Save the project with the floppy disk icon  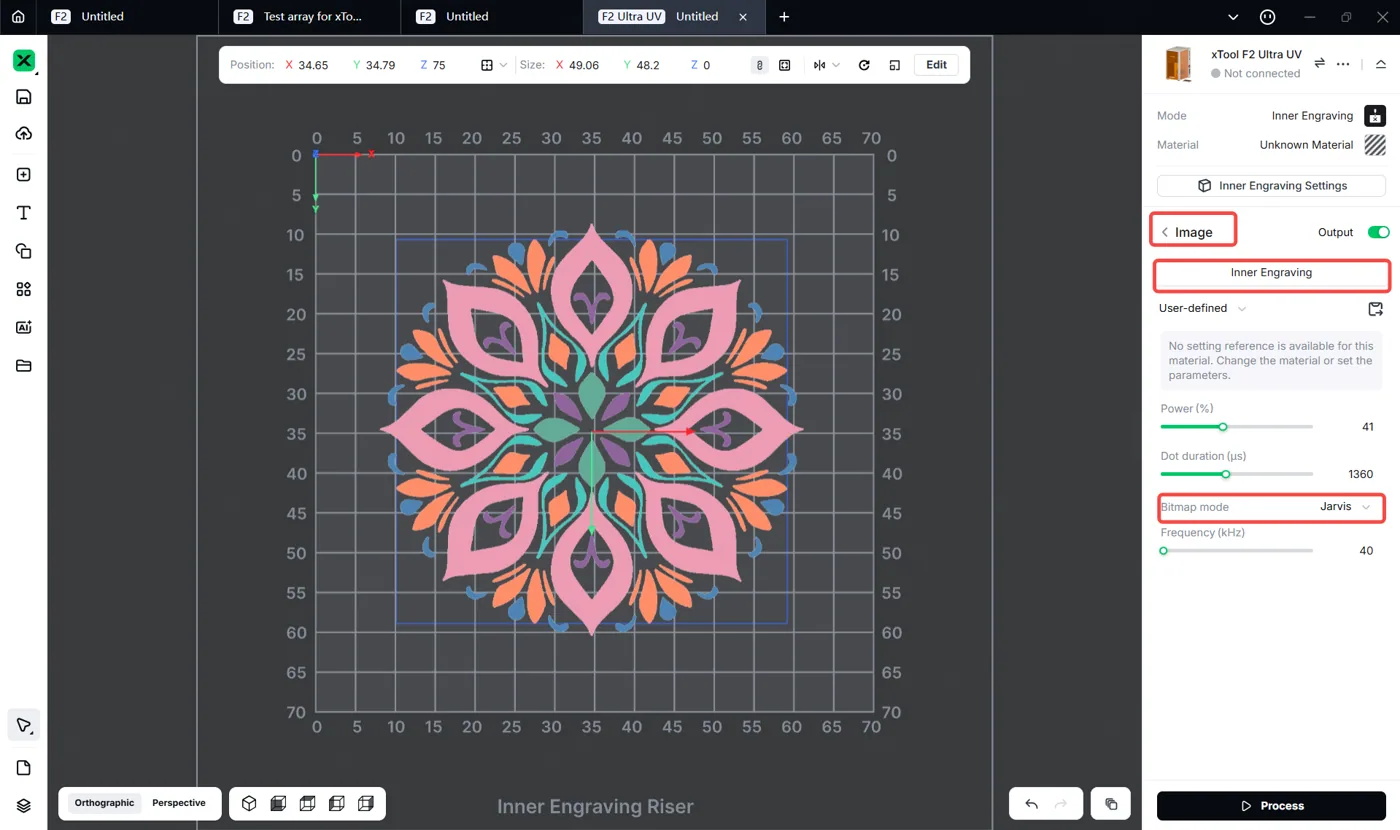(x=24, y=97)
